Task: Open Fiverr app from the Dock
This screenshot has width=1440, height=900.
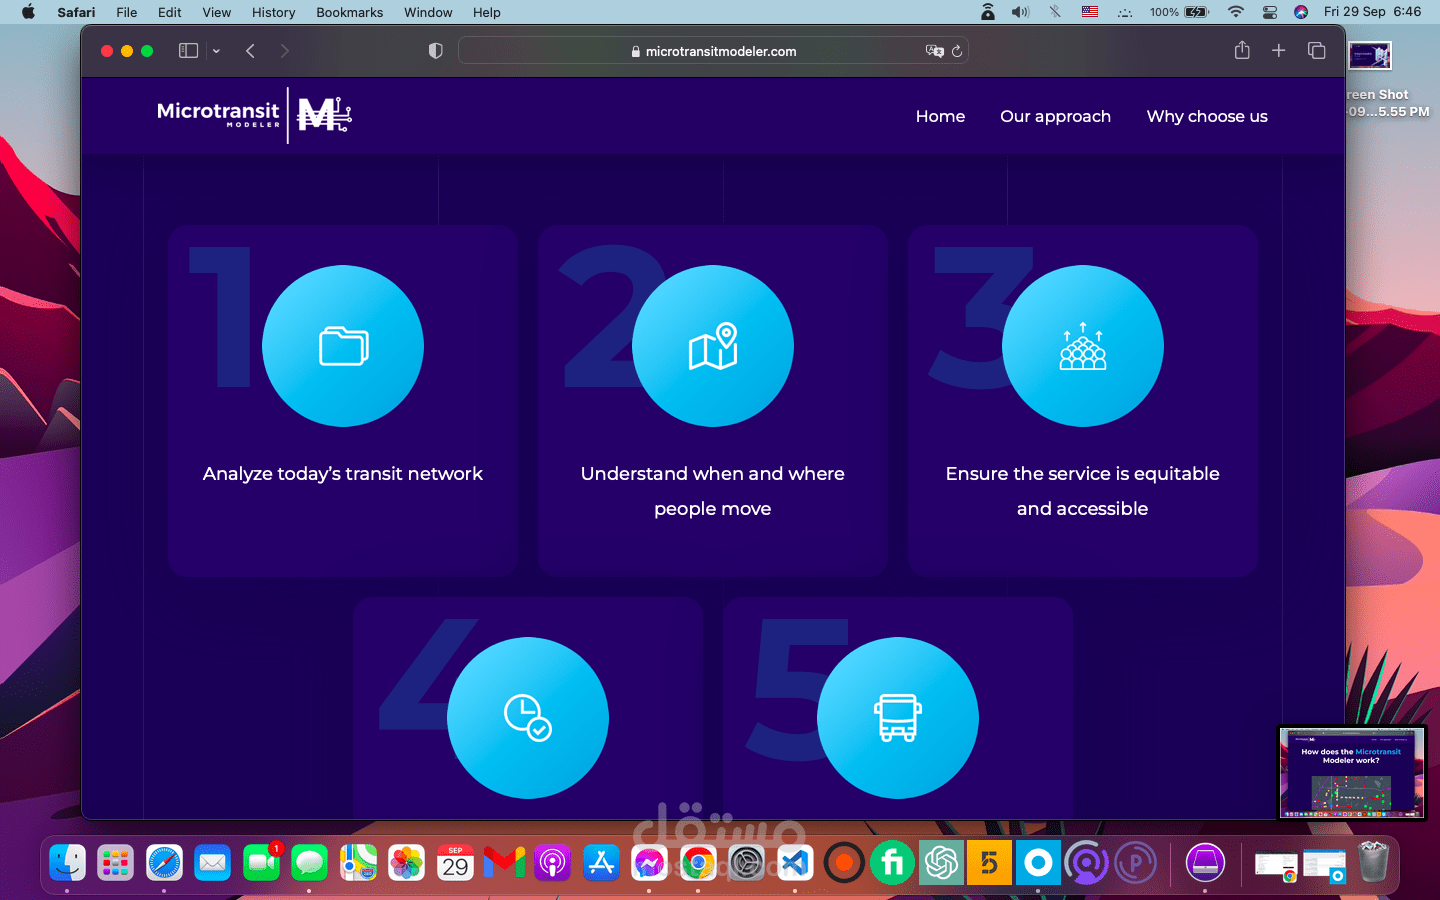Action: 892,862
